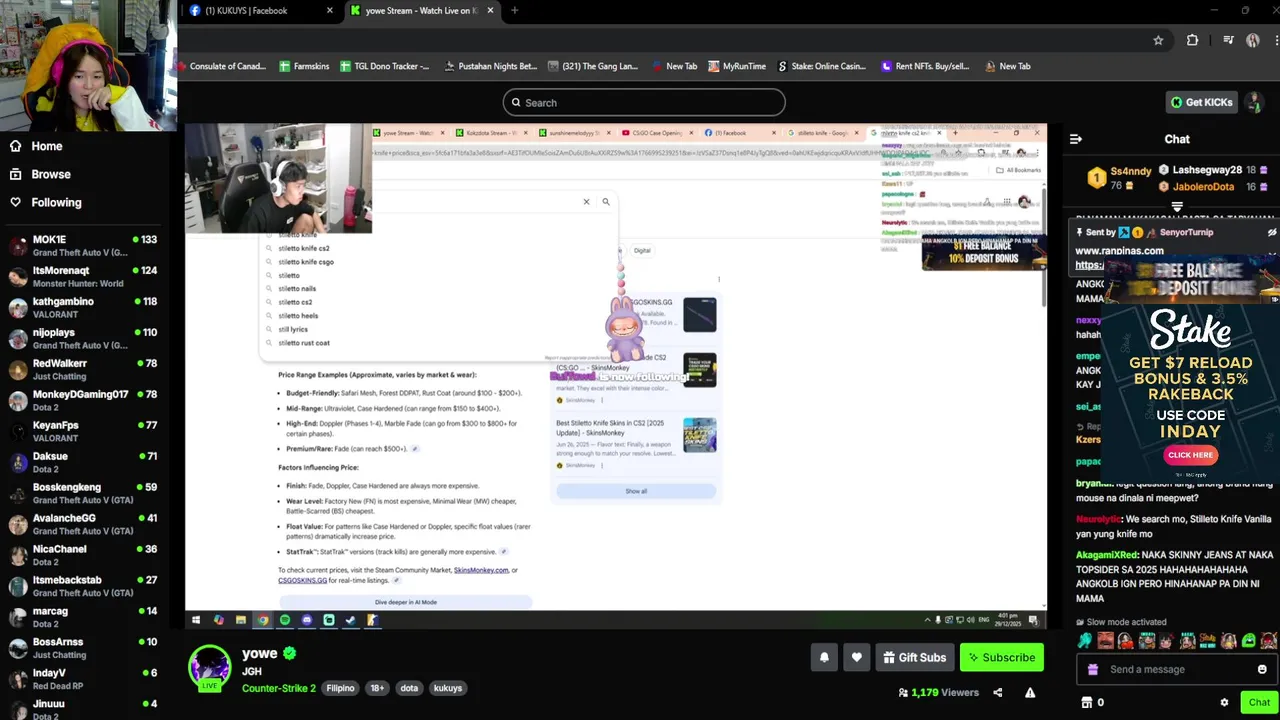Screen dimensions: 1280x720
Task: Click the viewers count icon
Action: (903, 692)
